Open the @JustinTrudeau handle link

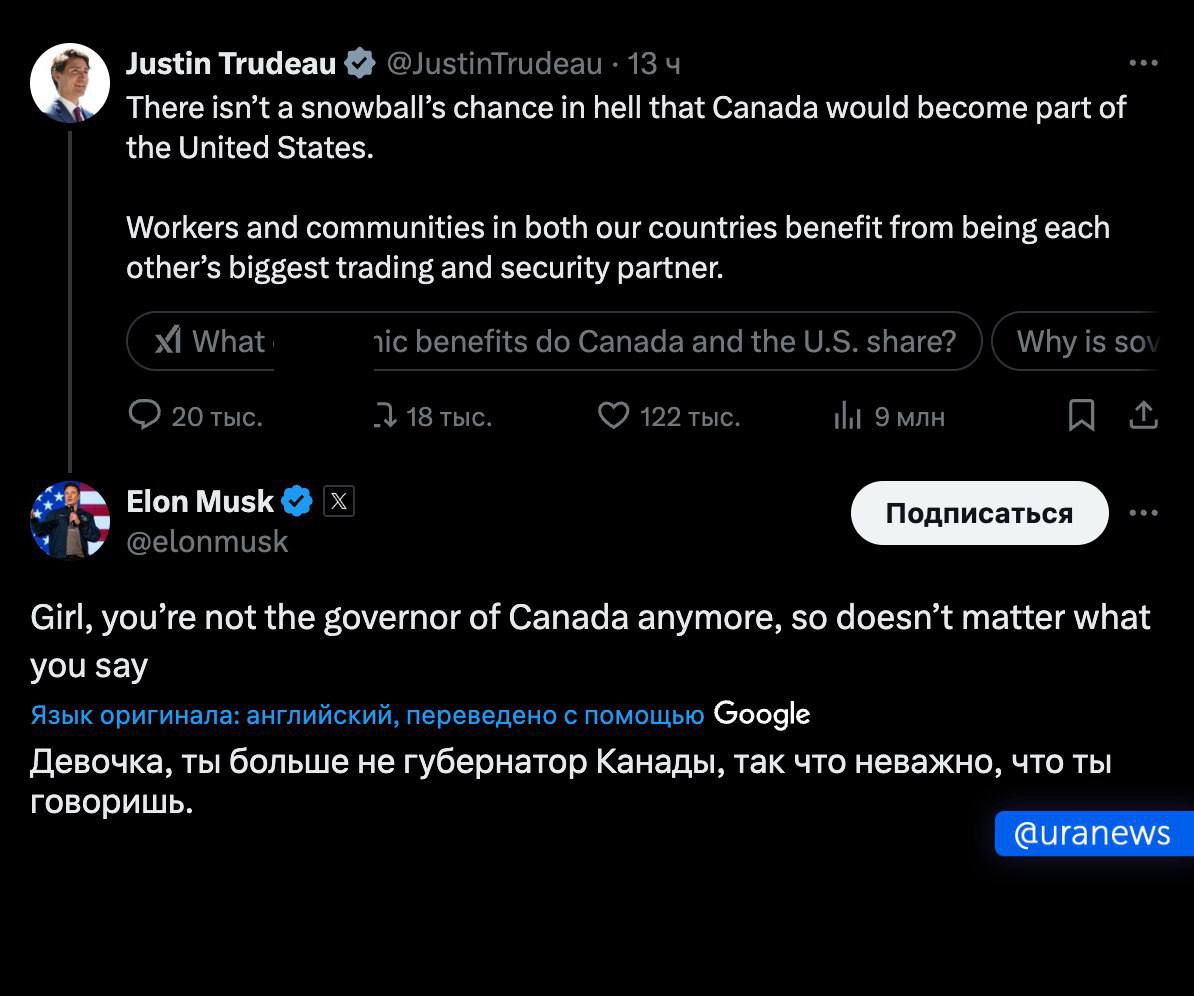click(494, 64)
